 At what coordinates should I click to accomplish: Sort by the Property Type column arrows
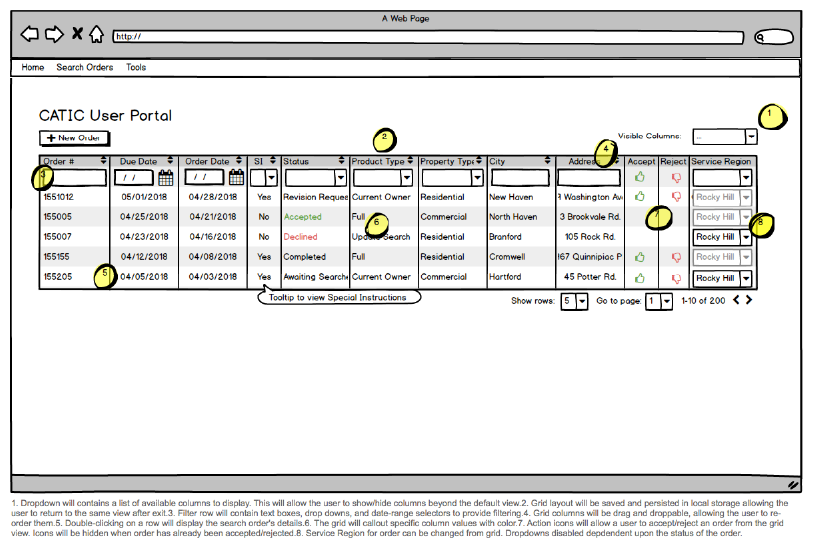(479, 160)
